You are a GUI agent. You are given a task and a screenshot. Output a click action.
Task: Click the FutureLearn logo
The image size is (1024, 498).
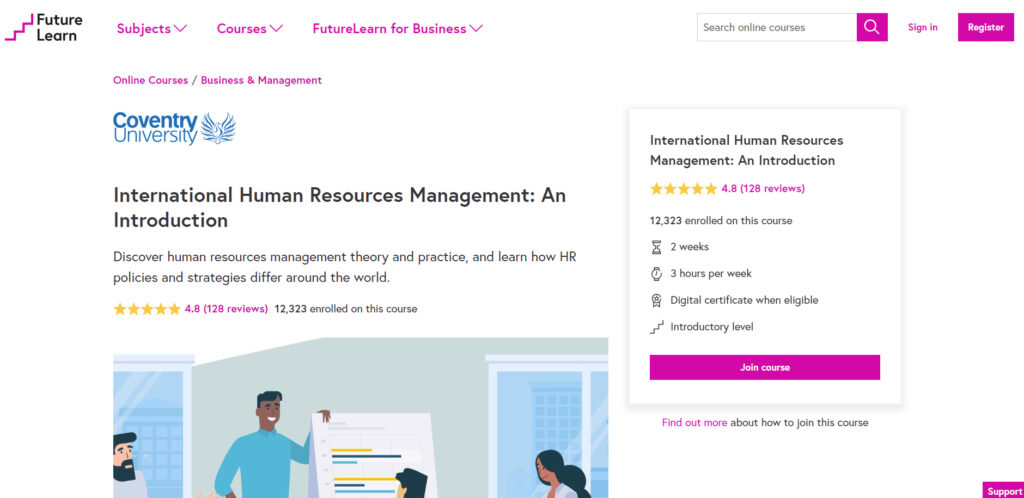point(44,27)
